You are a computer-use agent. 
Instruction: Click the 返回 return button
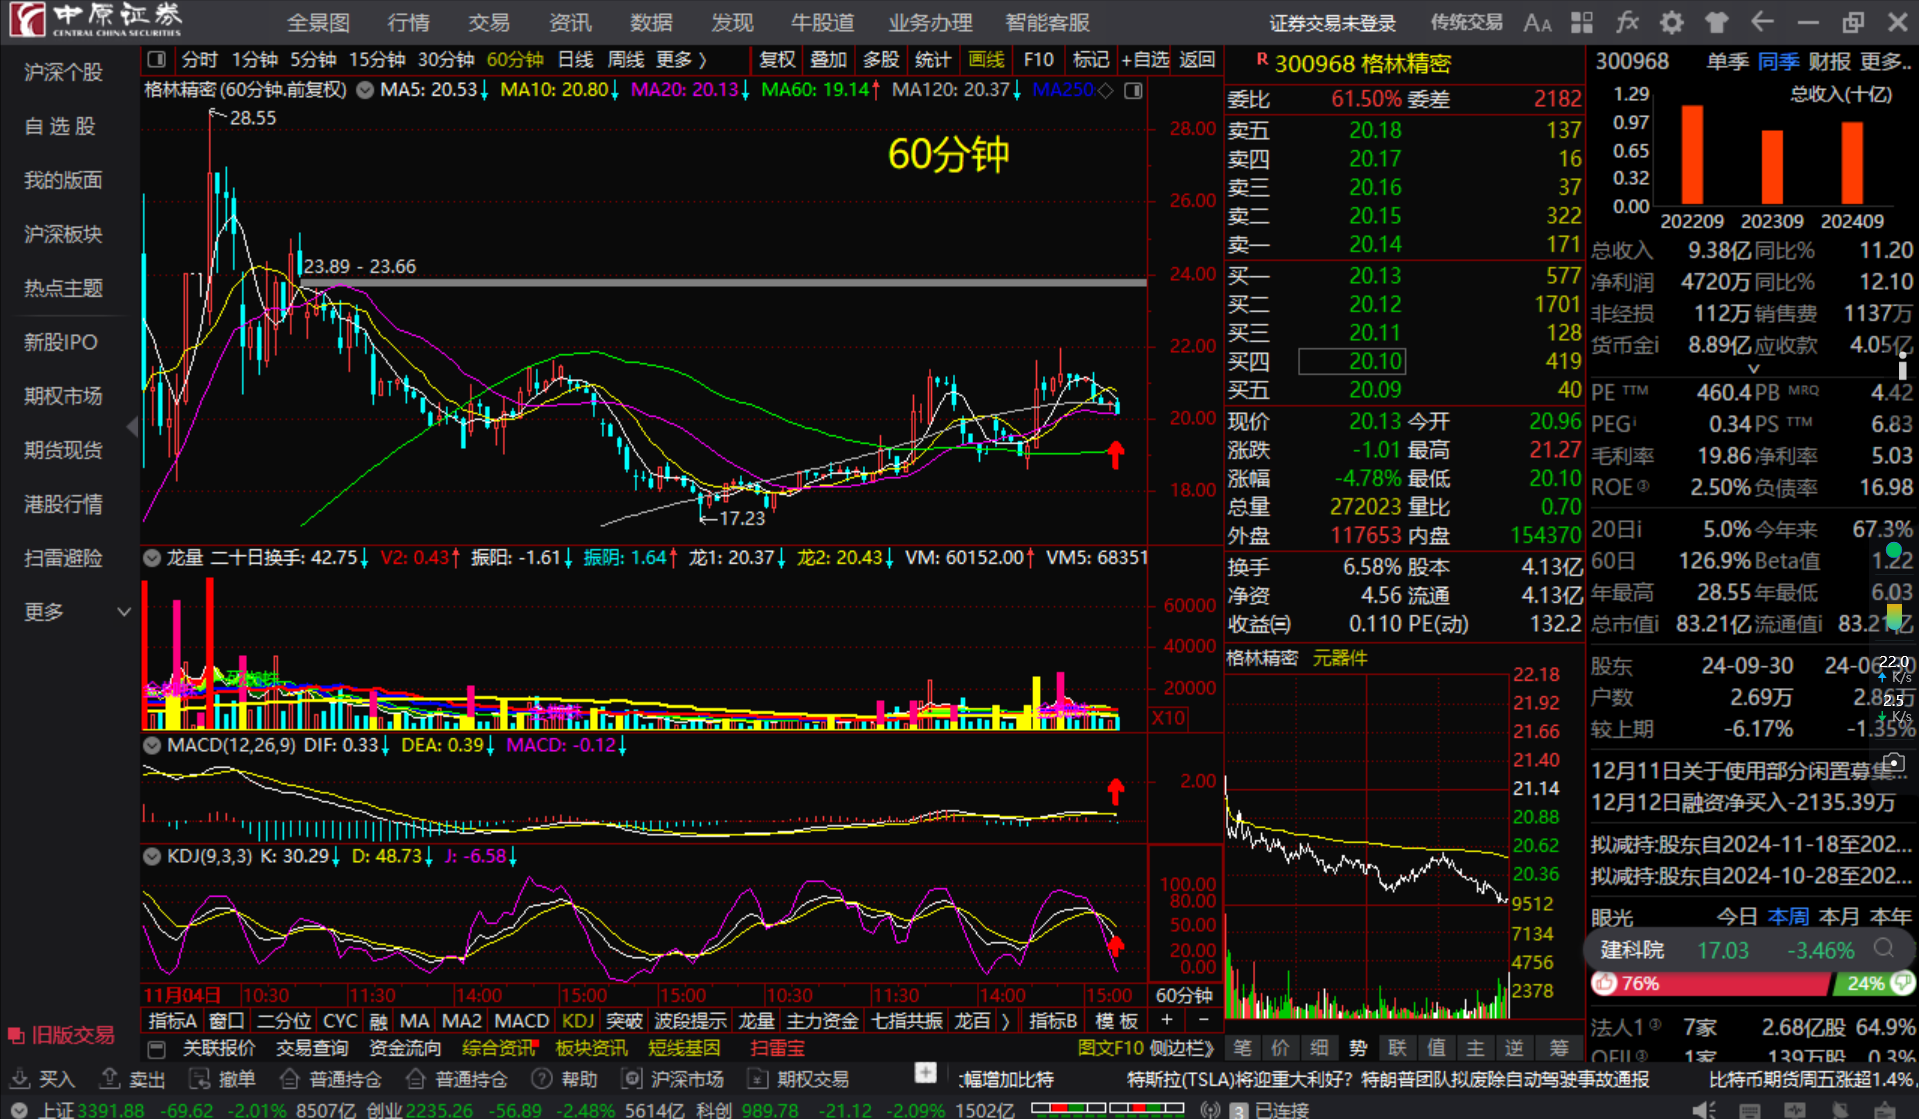(1197, 60)
